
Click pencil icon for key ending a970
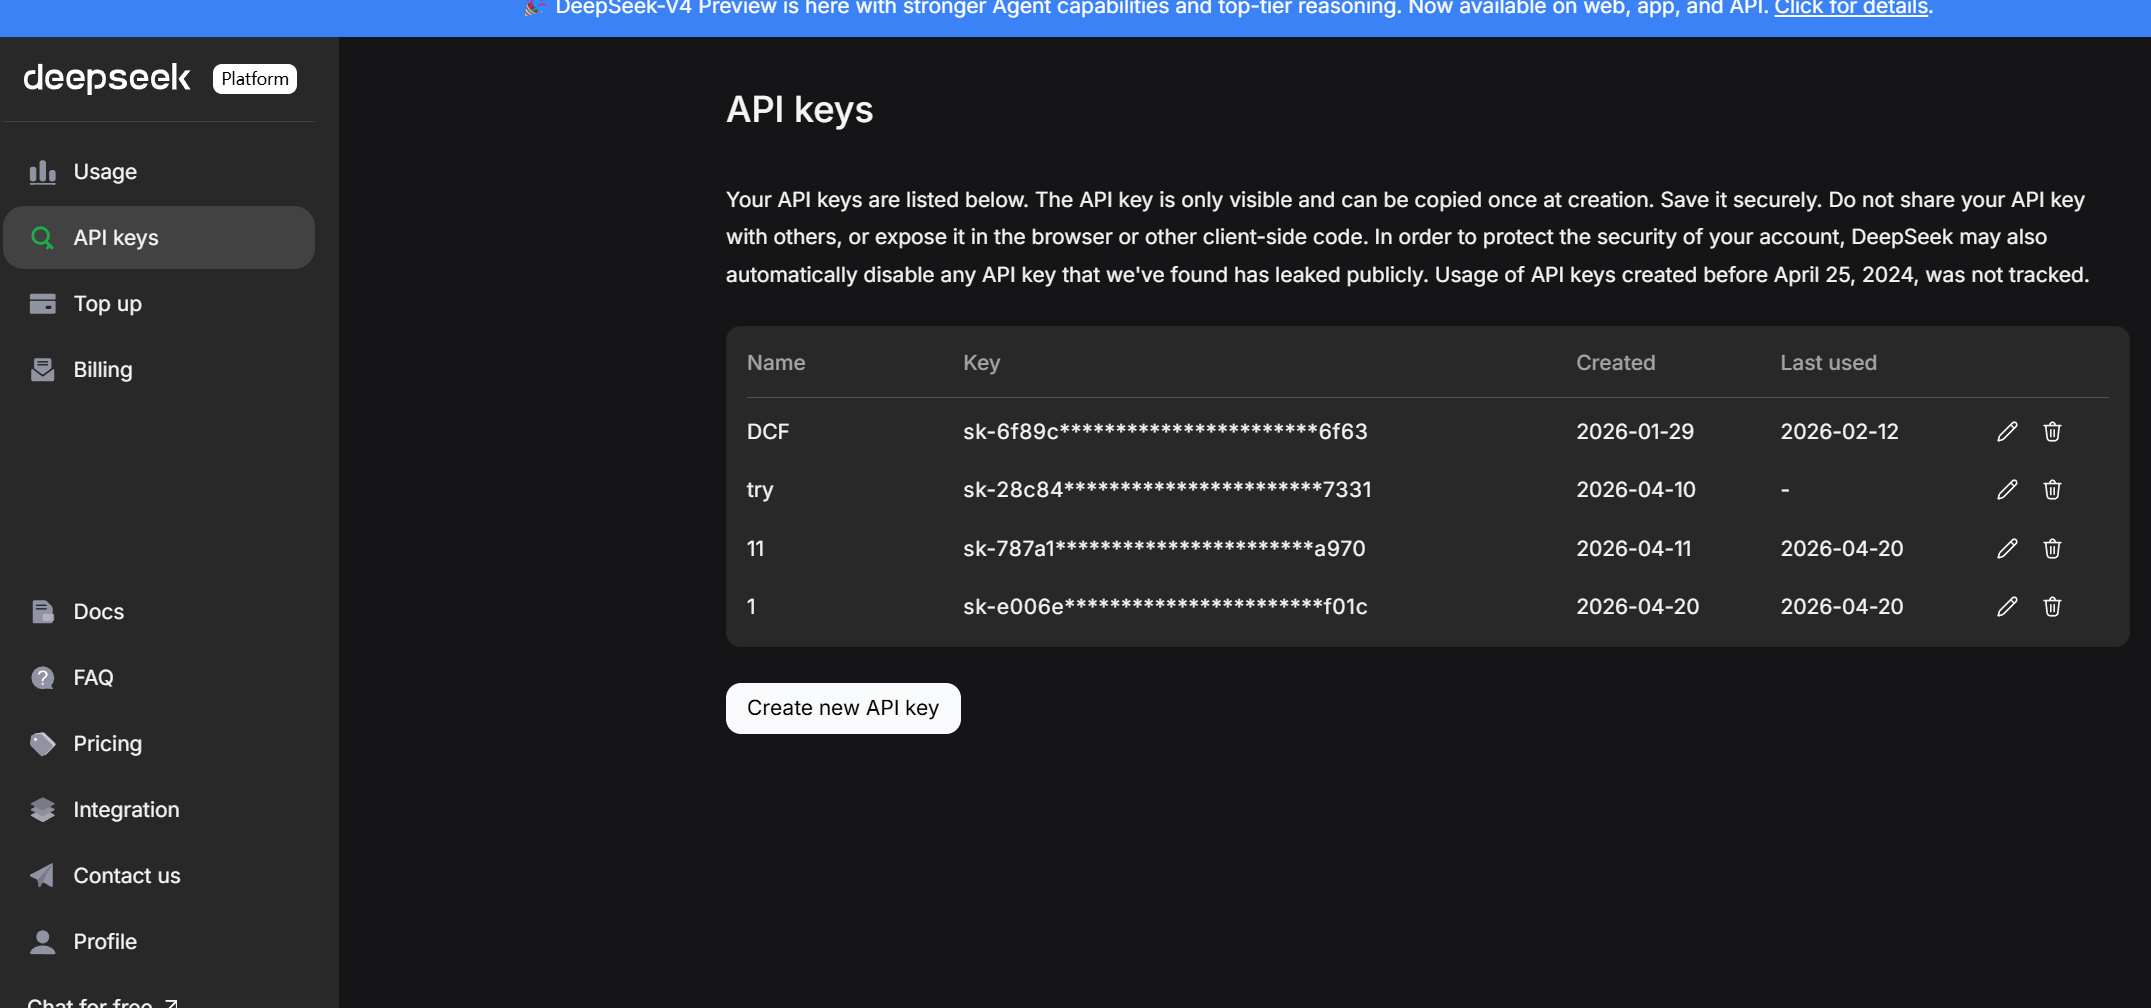(x=2007, y=549)
